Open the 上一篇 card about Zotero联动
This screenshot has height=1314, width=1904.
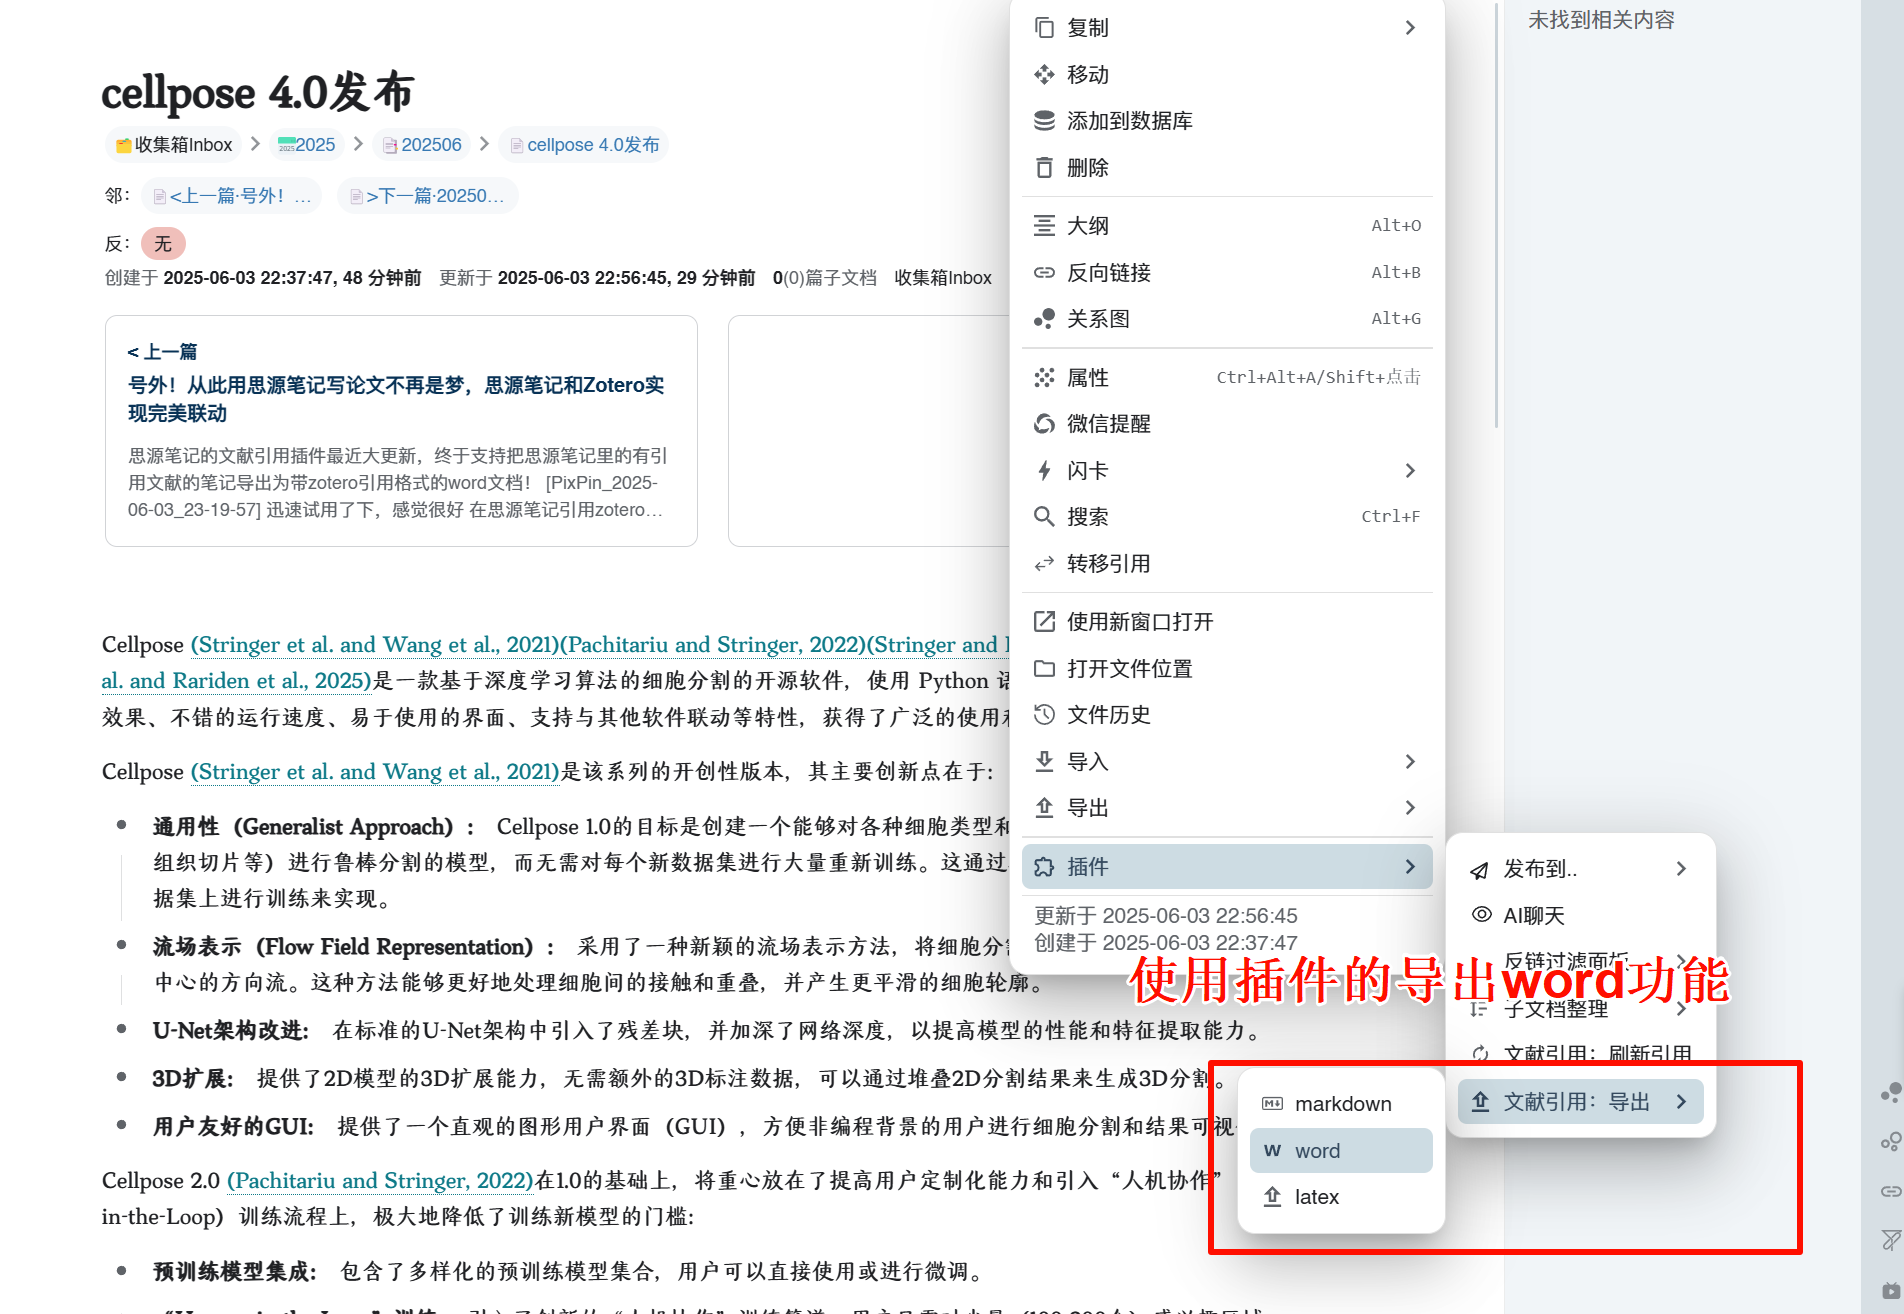tap(401, 431)
